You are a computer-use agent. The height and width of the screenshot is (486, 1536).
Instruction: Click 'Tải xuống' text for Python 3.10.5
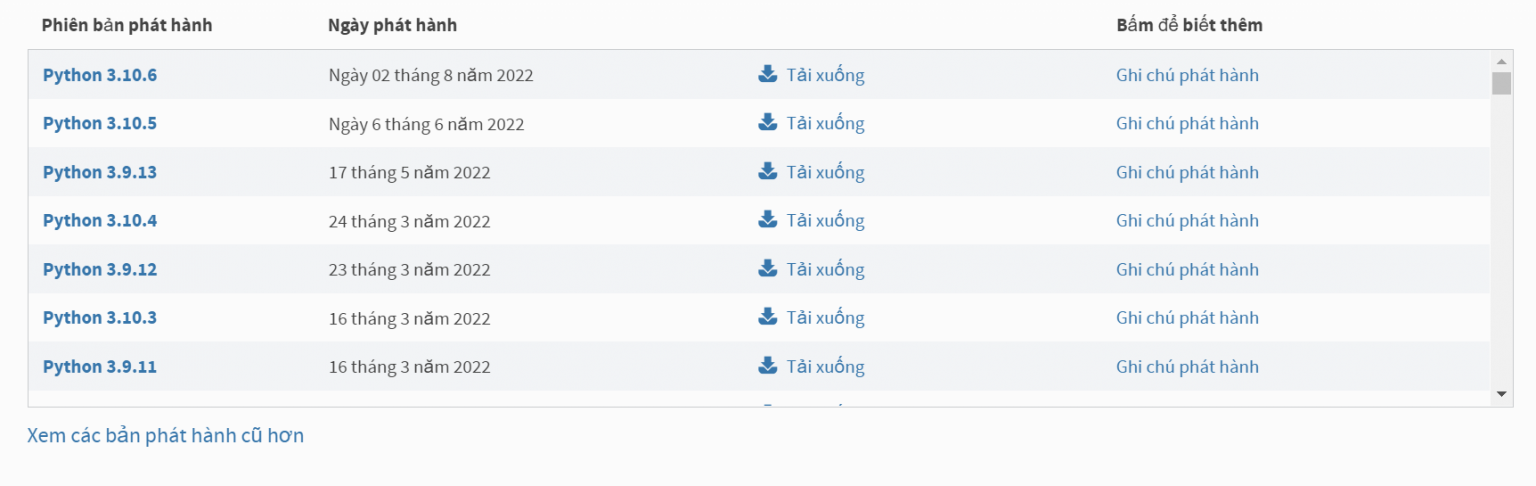coord(825,124)
